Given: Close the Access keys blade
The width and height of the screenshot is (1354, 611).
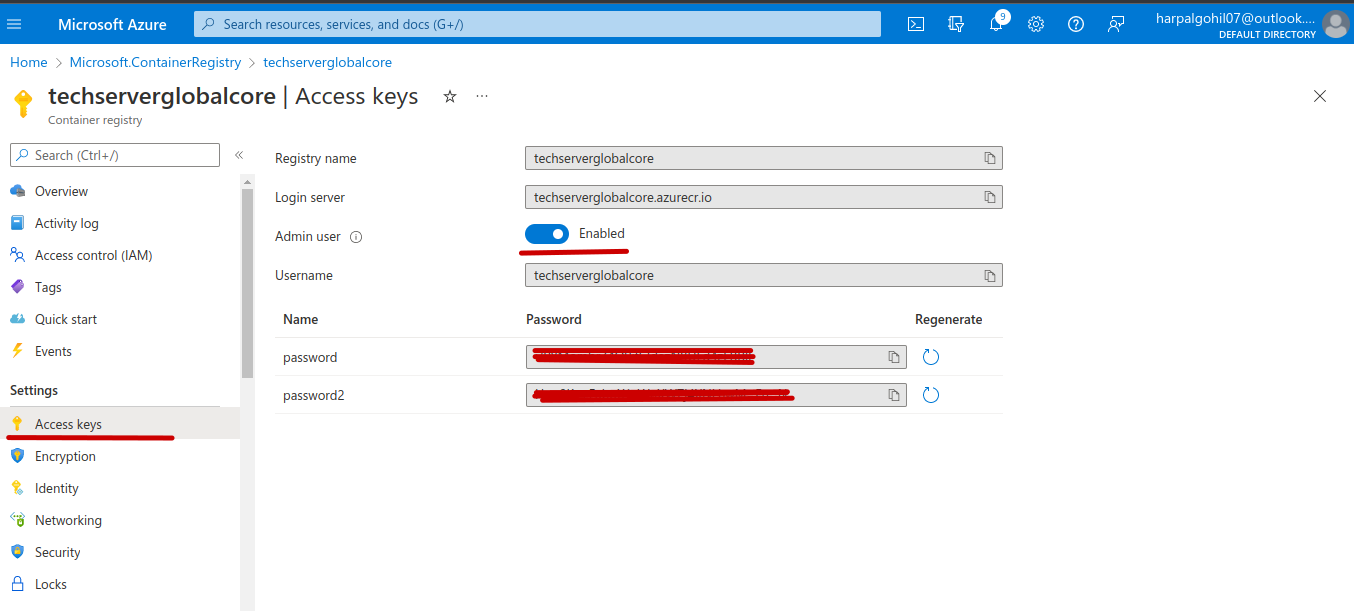Looking at the screenshot, I should point(1320,96).
